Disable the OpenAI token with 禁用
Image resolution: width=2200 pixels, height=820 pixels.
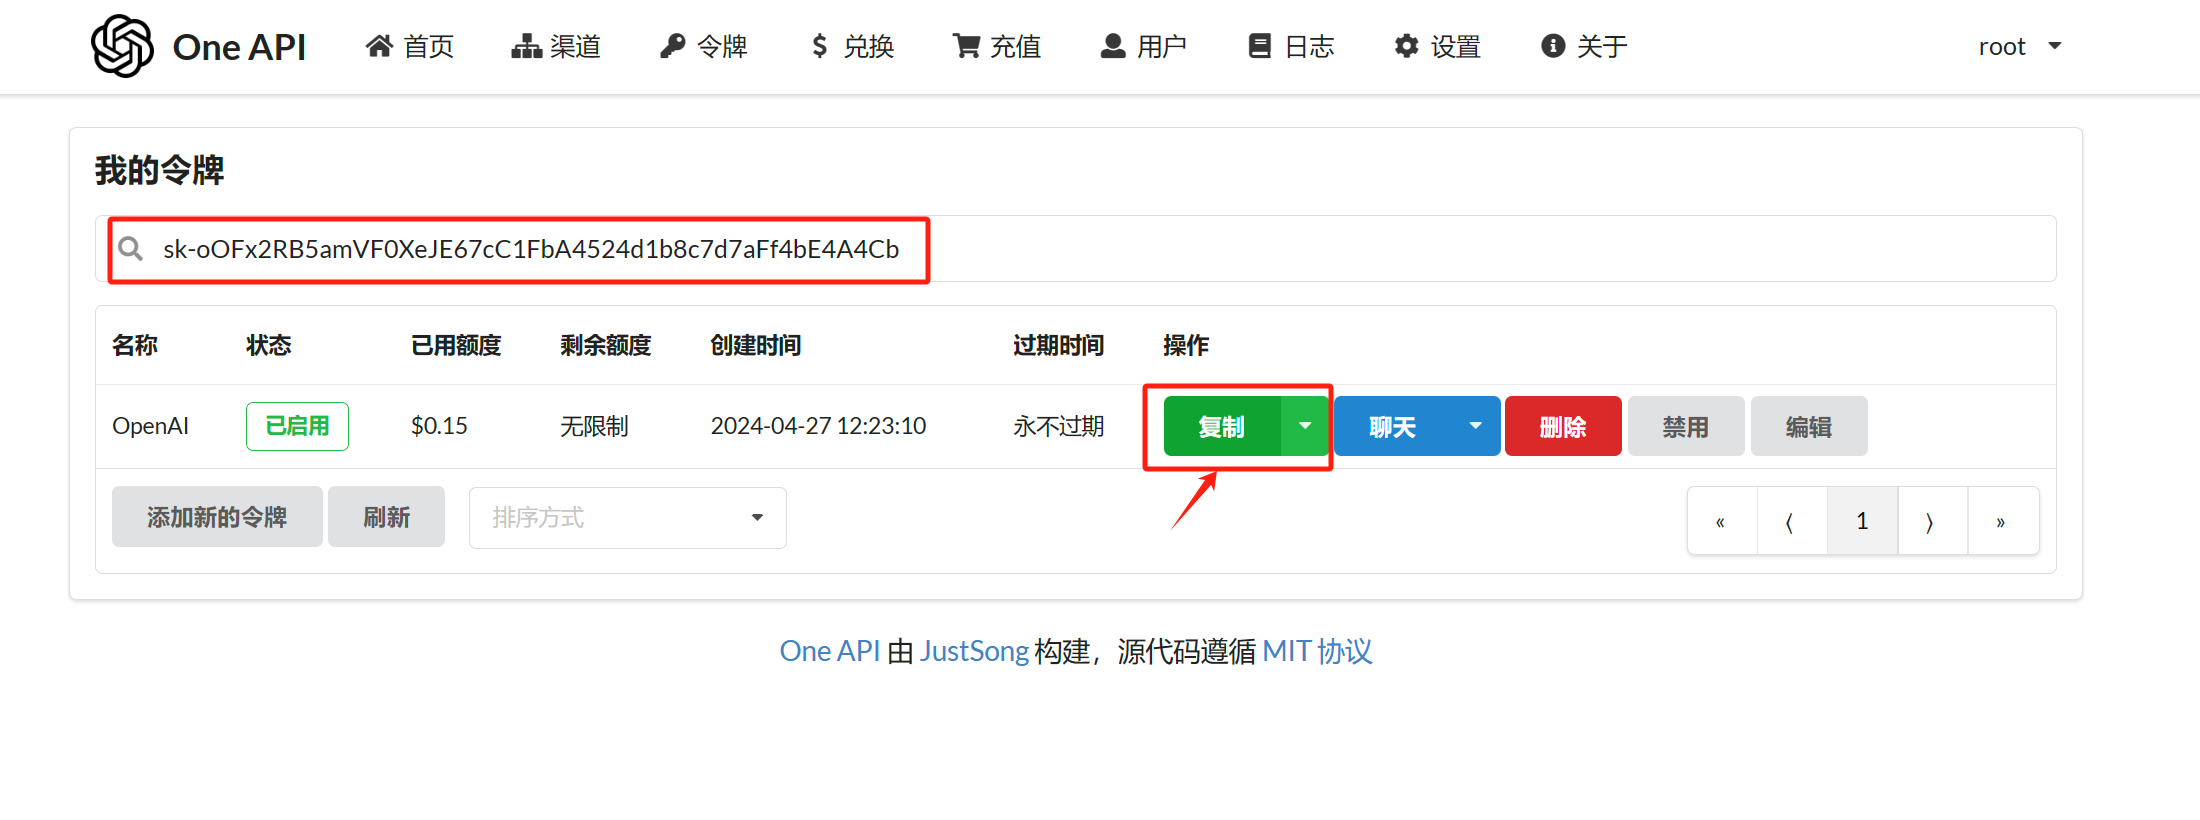[x=1686, y=427]
